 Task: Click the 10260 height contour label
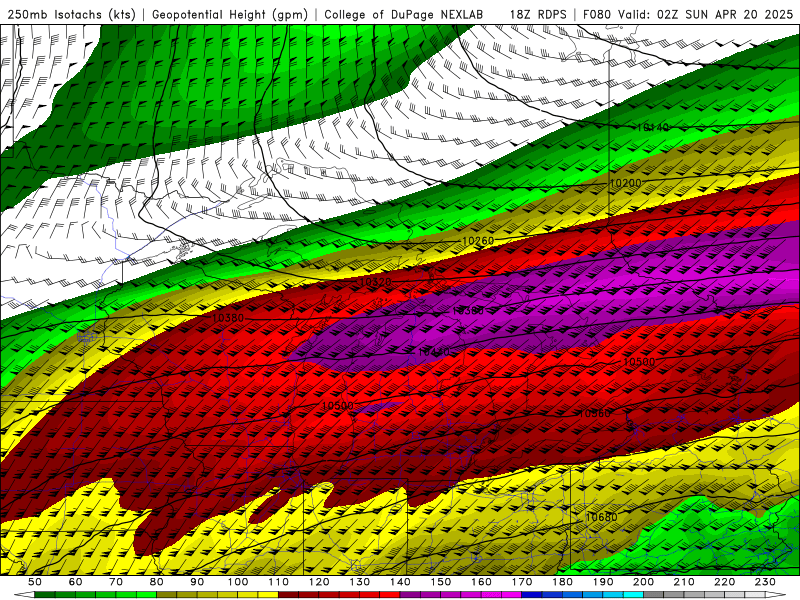pos(478,240)
